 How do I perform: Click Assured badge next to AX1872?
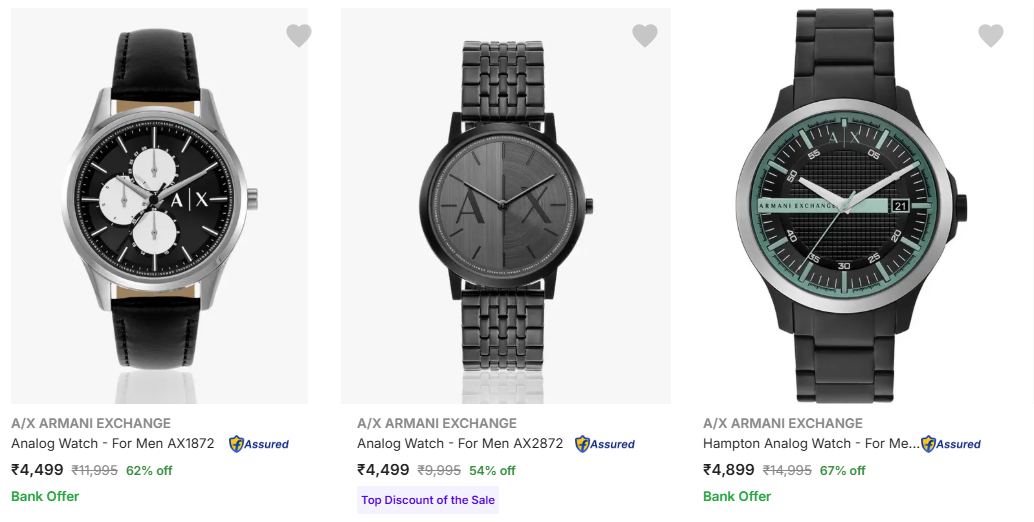coord(259,444)
